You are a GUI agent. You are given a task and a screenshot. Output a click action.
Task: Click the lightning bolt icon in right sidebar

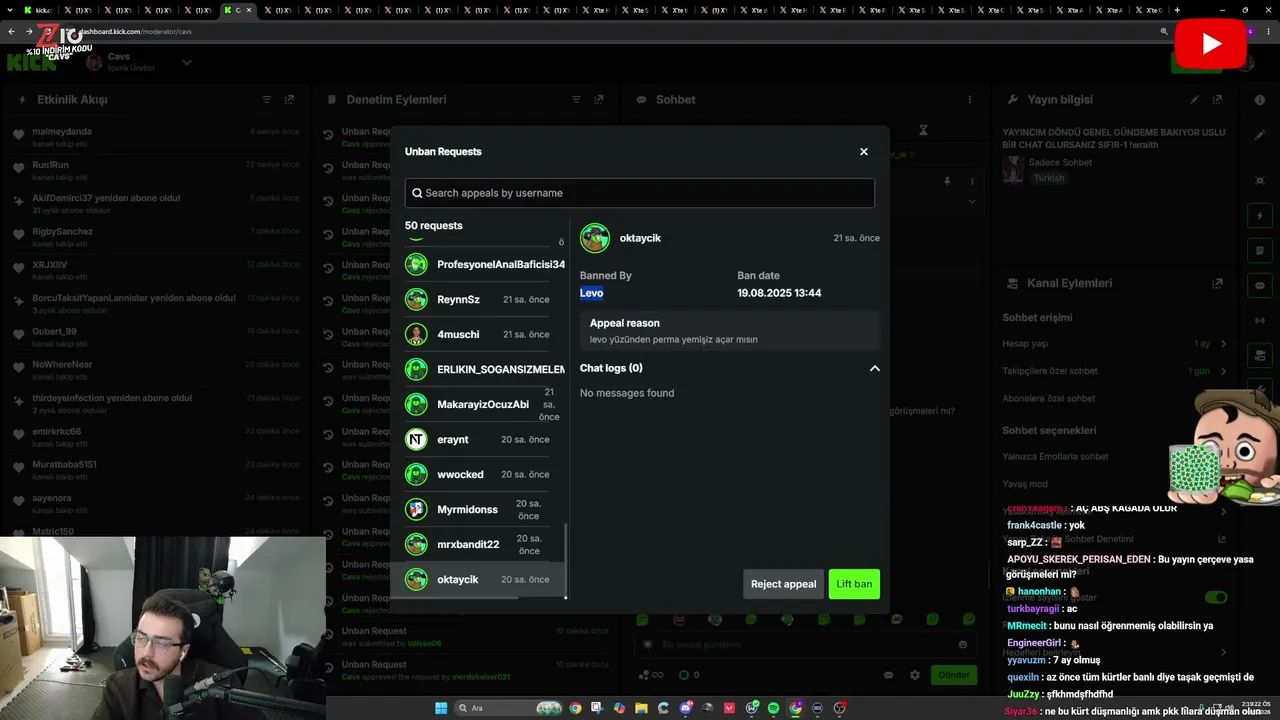(x=1260, y=216)
